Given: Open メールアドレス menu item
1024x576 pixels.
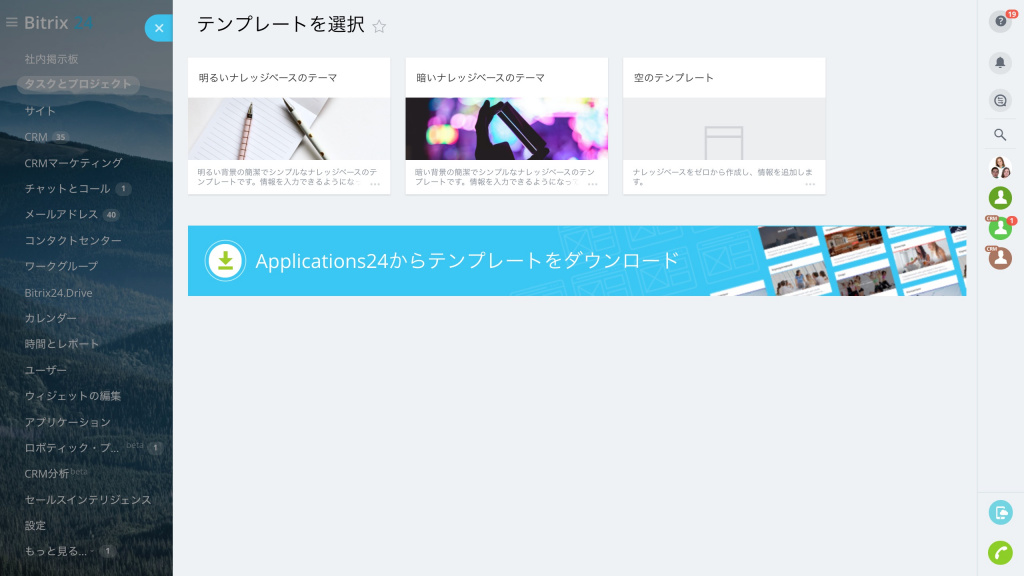Looking at the screenshot, I should (x=71, y=215).
